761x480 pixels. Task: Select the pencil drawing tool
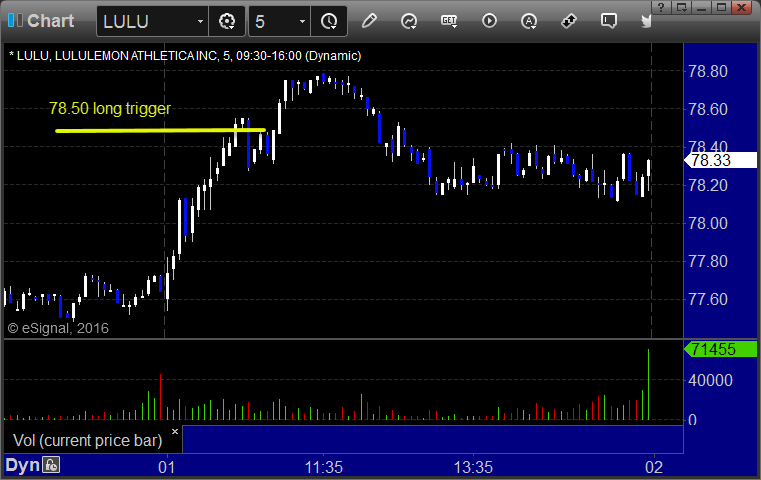click(369, 21)
